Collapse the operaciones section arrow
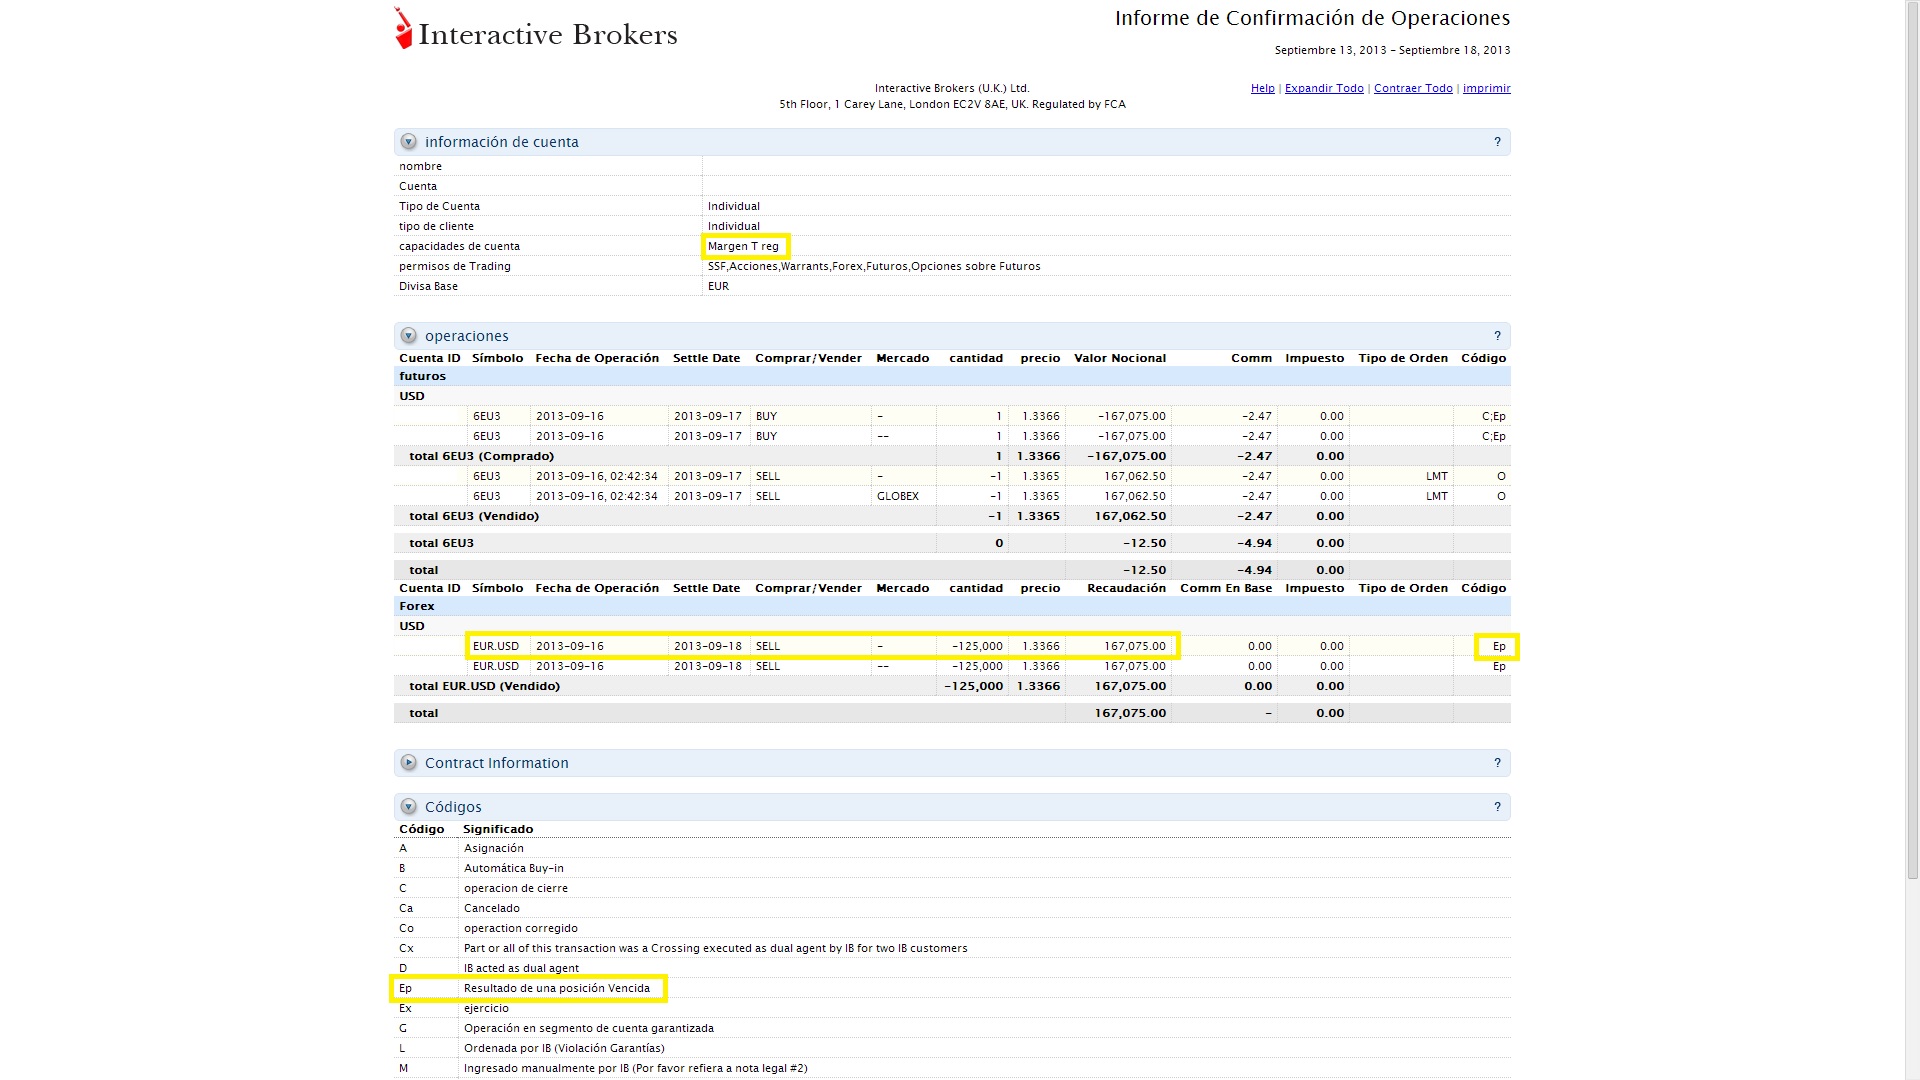 click(408, 336)
